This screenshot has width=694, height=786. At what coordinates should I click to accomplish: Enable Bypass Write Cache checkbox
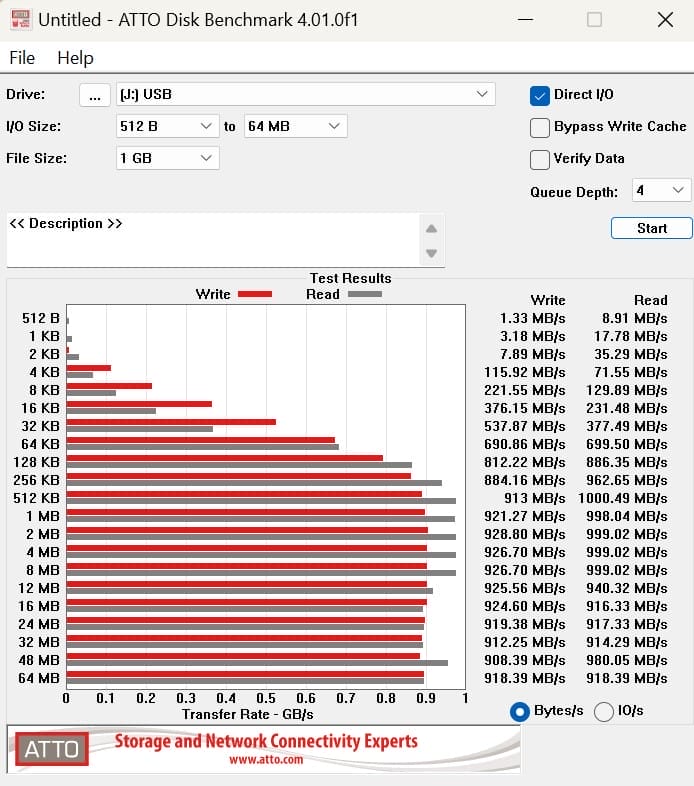pyautogui.click(x=540, y=127)
